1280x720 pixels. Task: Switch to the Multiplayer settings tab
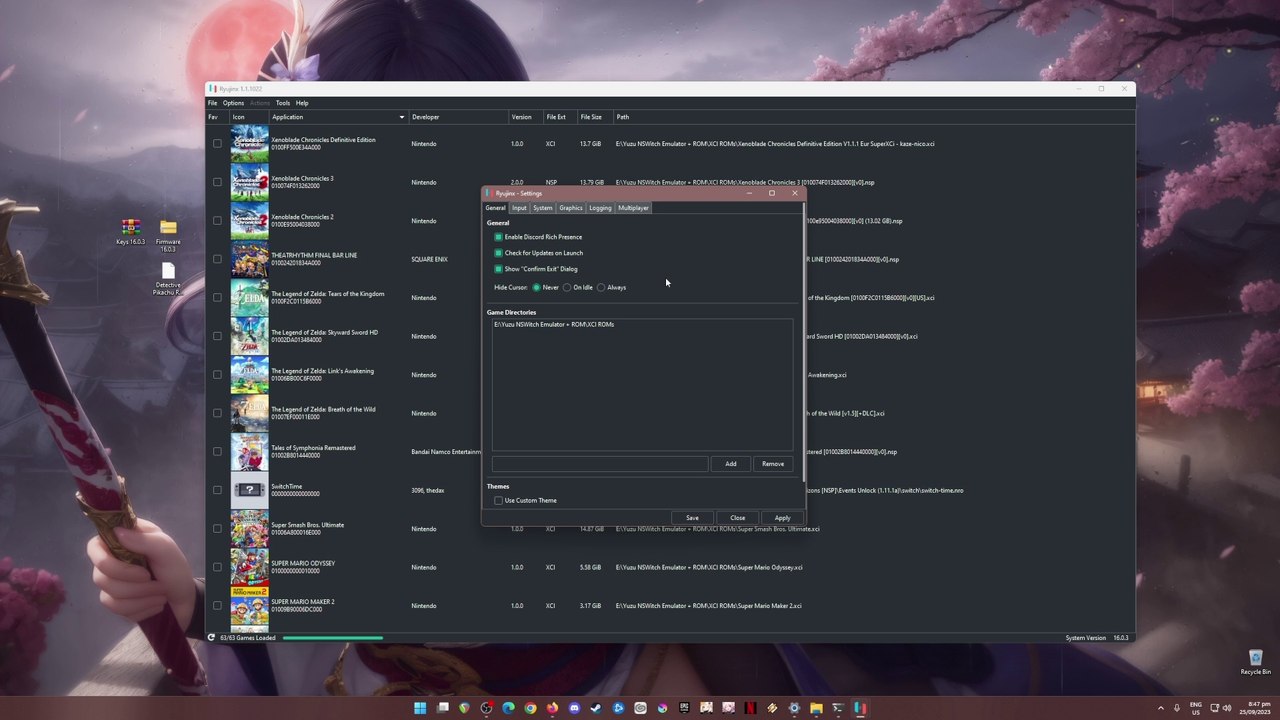tap(633, 208)
